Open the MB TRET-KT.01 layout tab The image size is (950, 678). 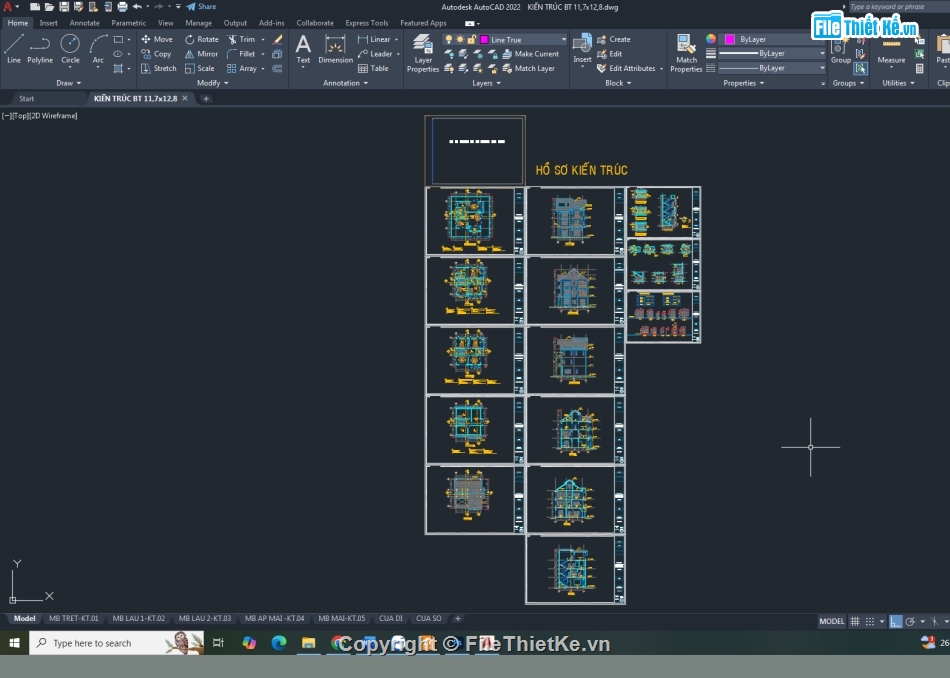coord(74,618)
